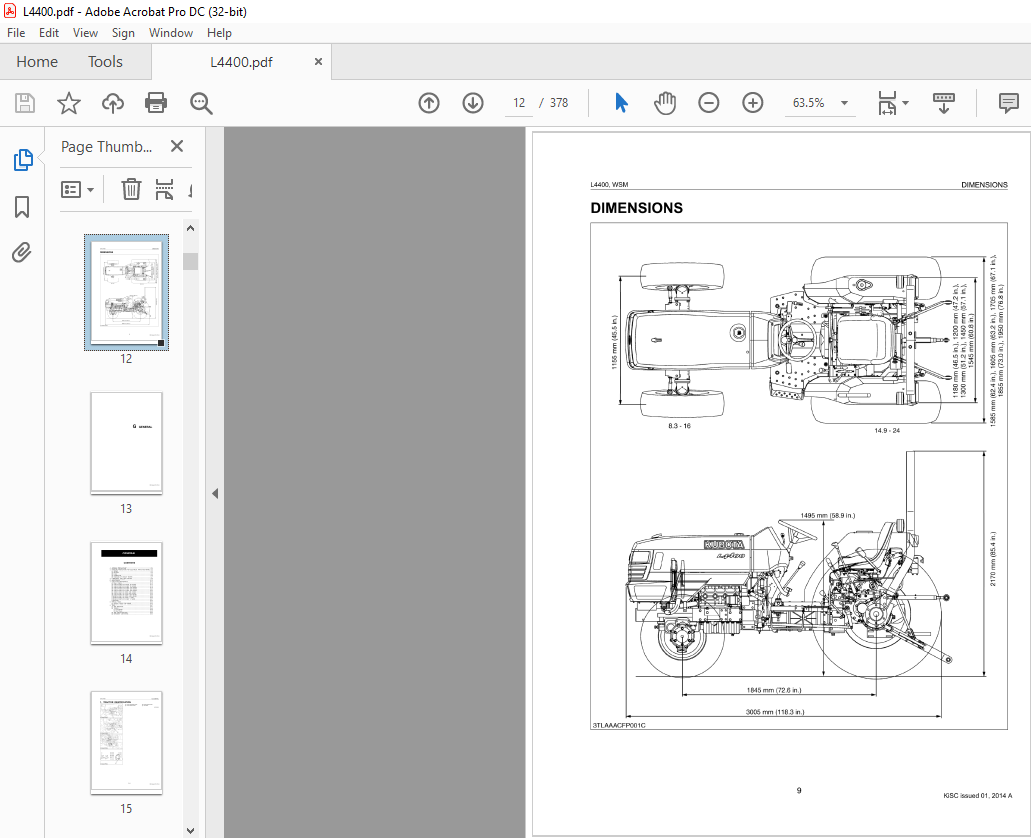This screenshot has height=838, width=1031.
Task: Click thumbnail scrollbar up arrow
Action: (191, 228)
